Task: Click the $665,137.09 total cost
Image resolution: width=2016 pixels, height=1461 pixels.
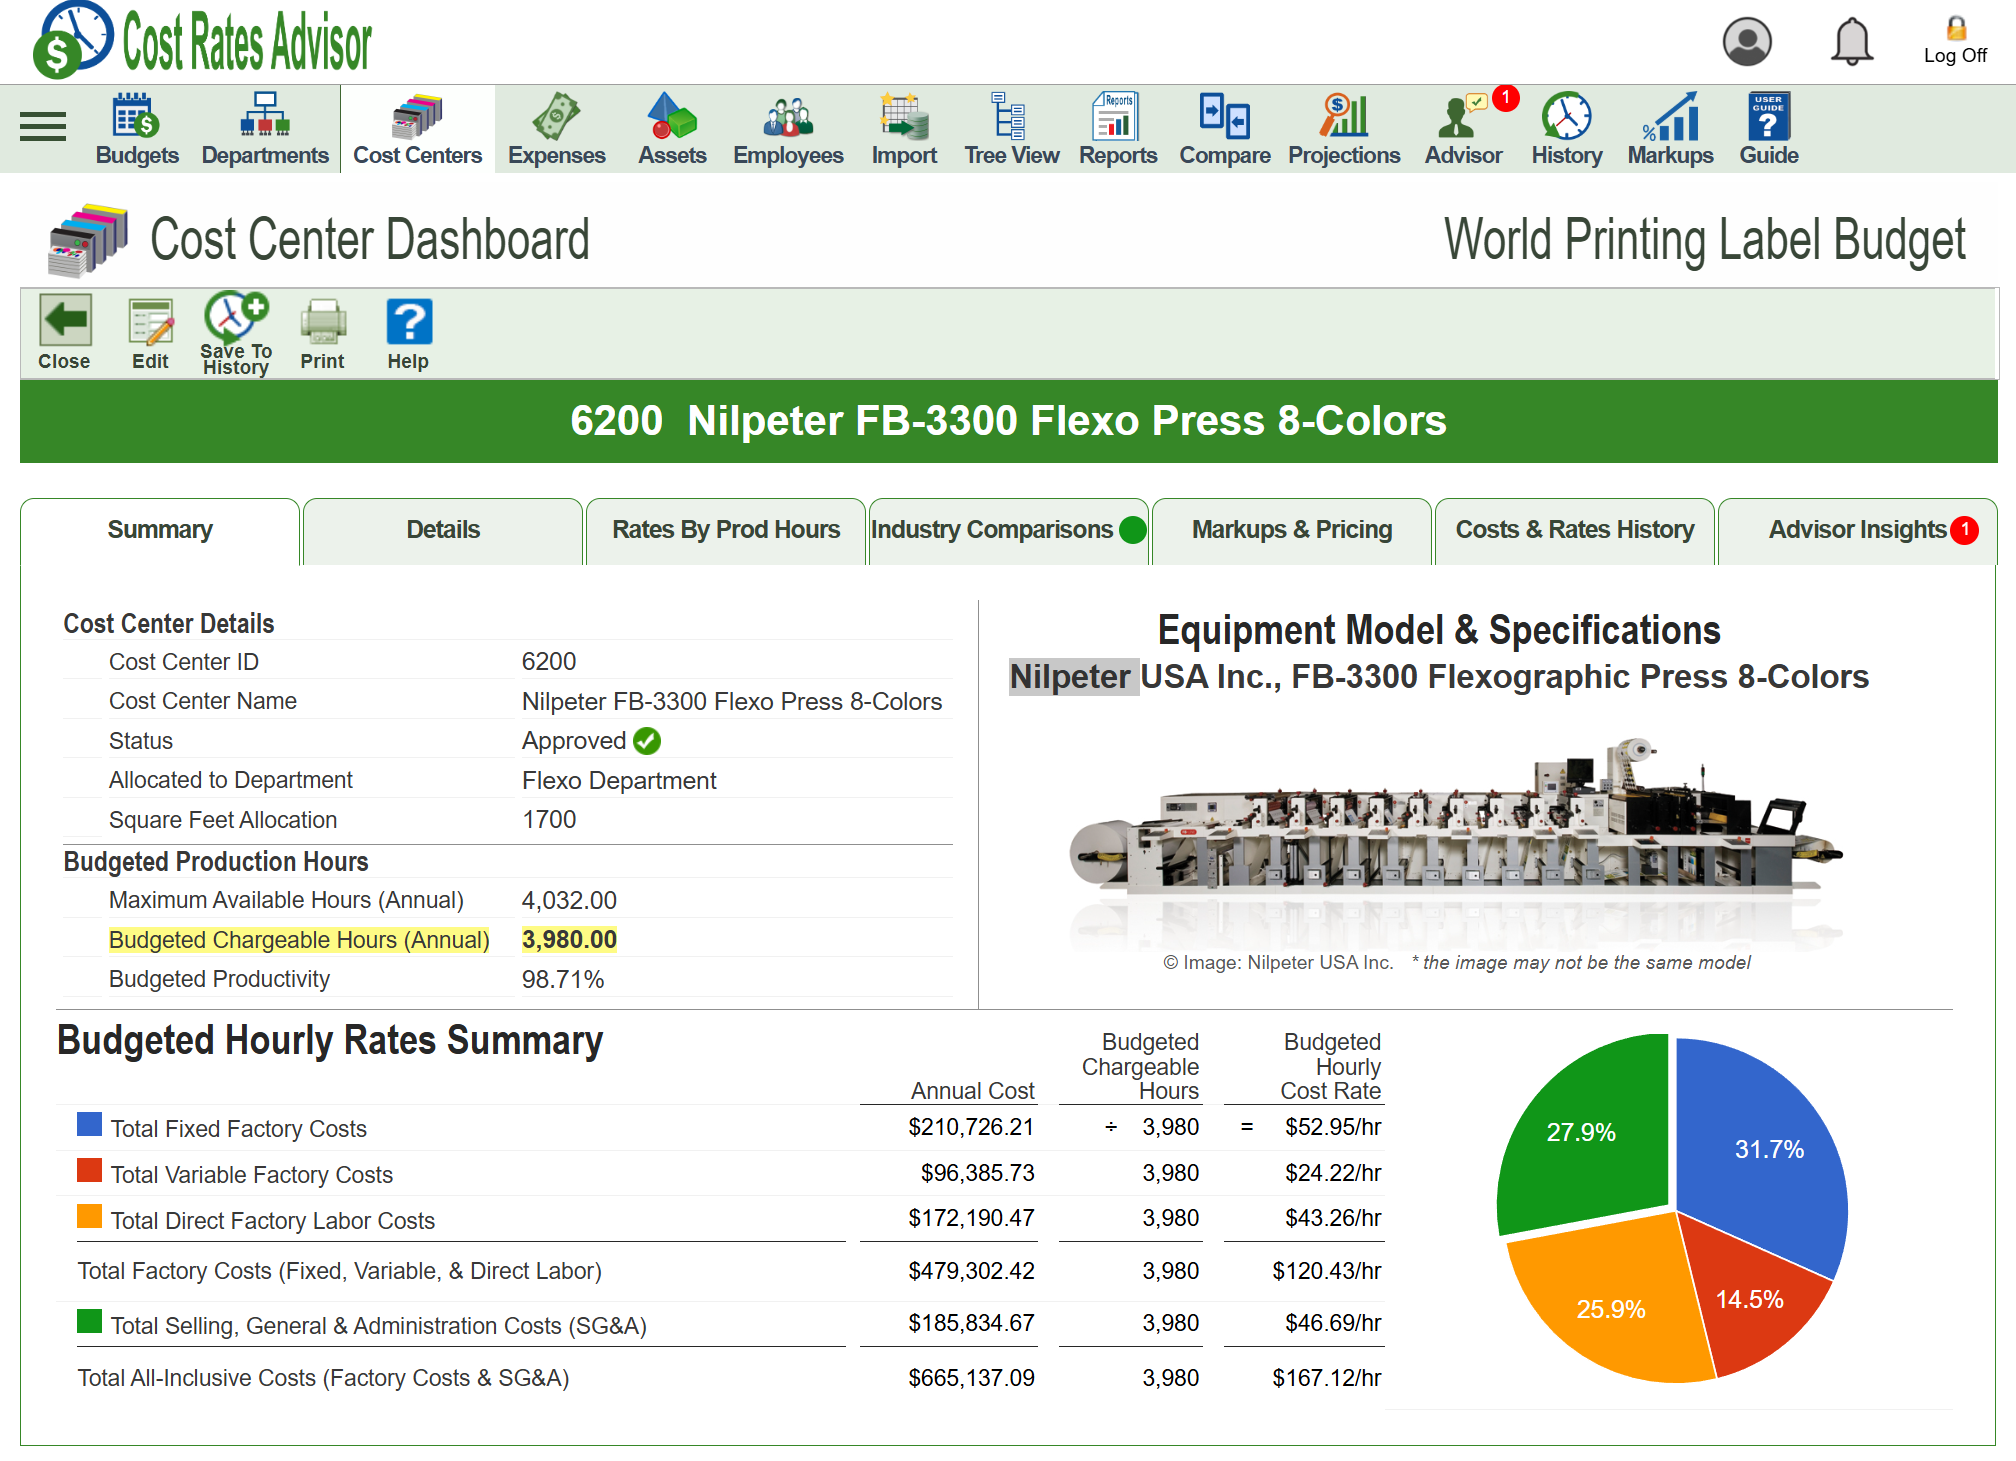Action: click(x=971, y=1378)
